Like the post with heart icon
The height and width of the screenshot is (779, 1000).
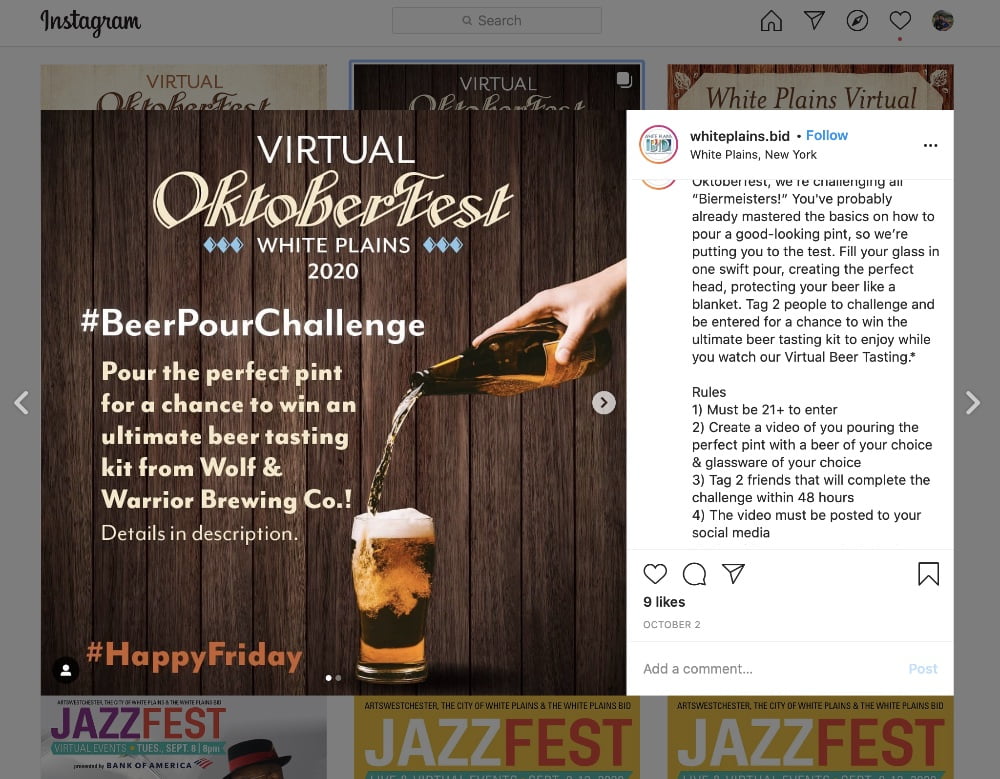tap(655, 574)
